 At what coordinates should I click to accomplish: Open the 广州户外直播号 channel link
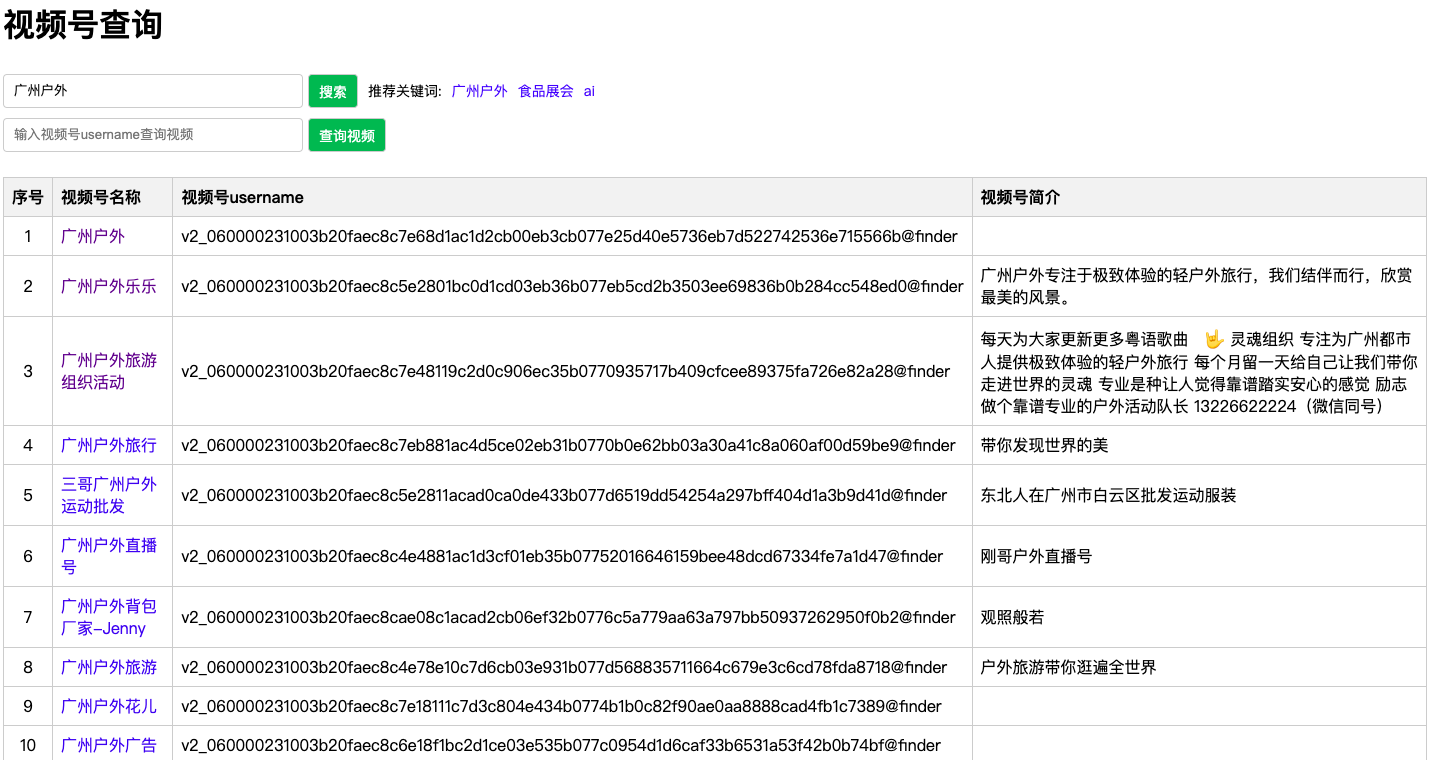[109, 556]
